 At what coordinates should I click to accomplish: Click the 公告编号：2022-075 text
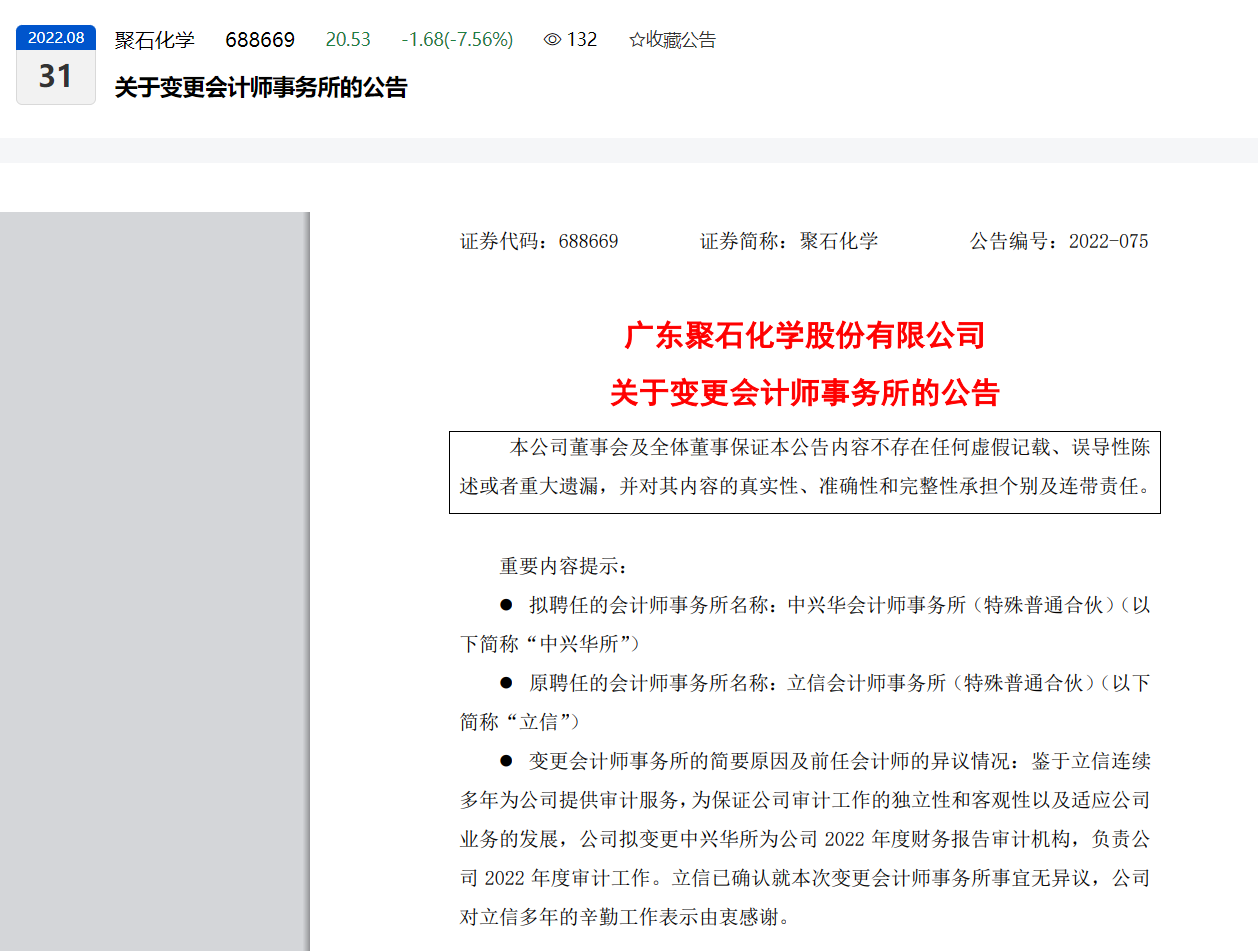click(x=1059, y=241)
